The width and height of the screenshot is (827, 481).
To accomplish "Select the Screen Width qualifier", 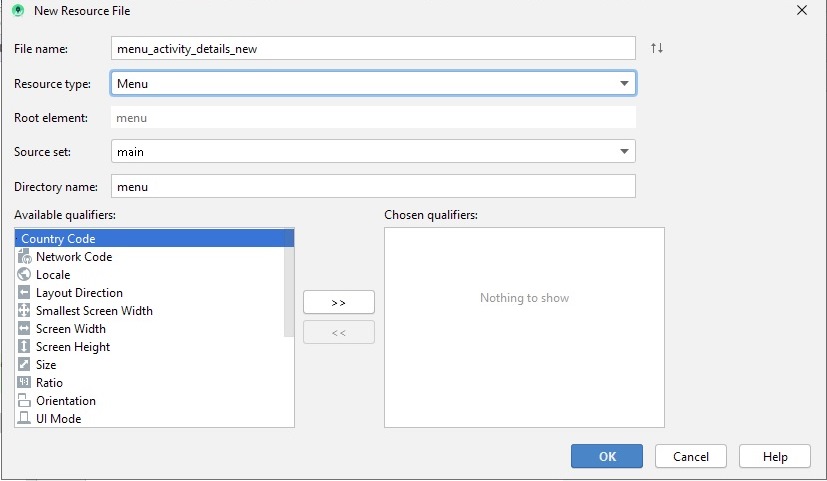I will tap(70, 329).
